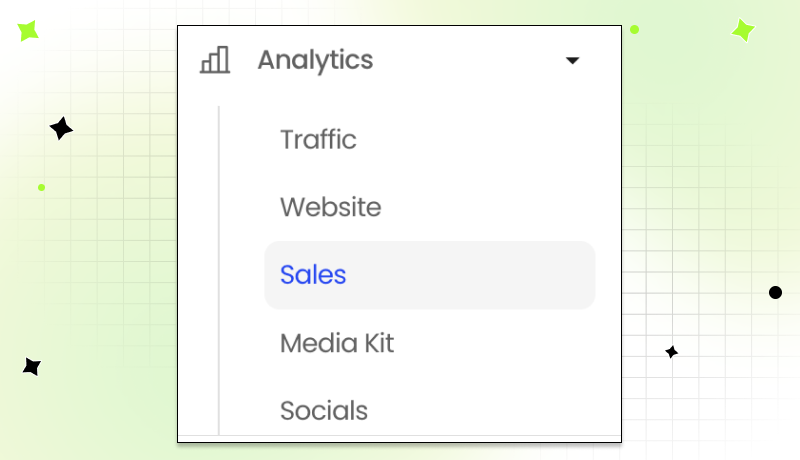Click the small green dot left of the panel
The width and height of the screenshot is (800, 460).
point(41,187)
